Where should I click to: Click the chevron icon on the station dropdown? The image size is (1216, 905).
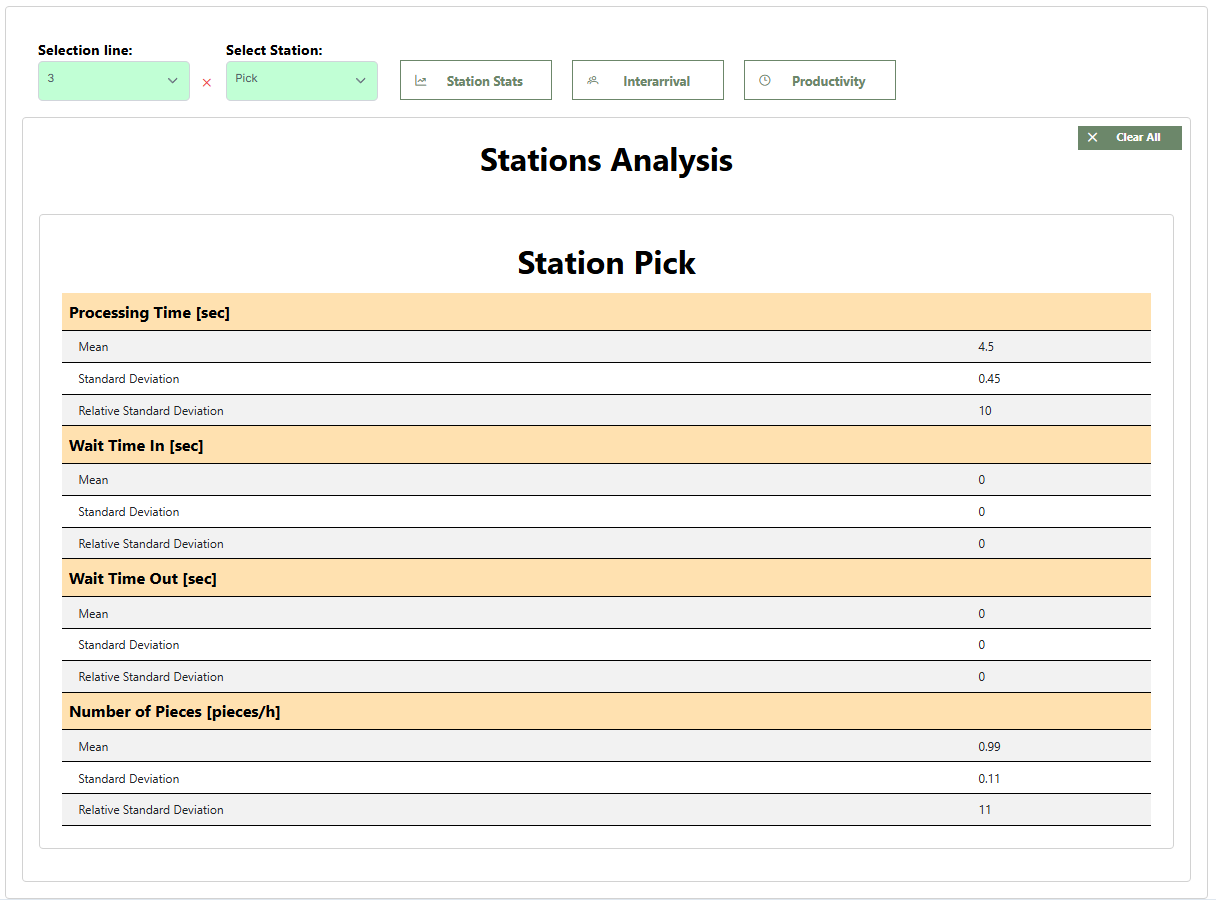pos(360,81)
